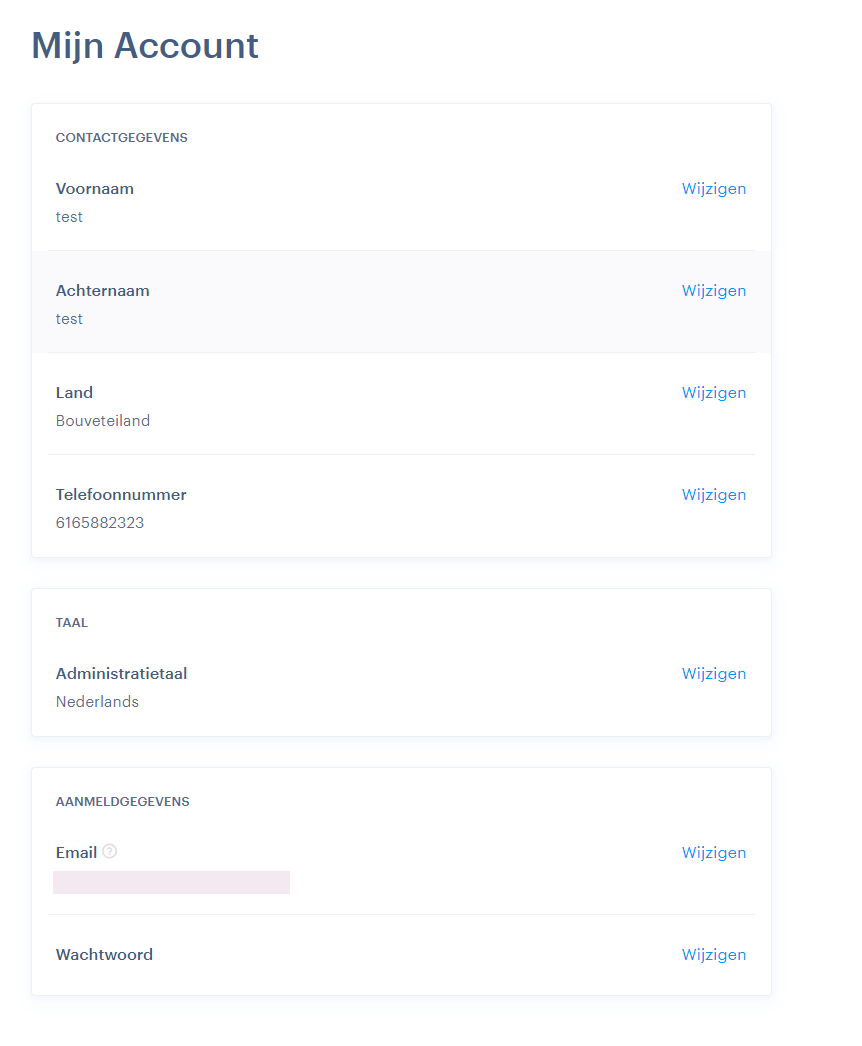Screen dimensions: 862x1046
Task: Change the Land setting with Wijzigen
Action: 713,393
